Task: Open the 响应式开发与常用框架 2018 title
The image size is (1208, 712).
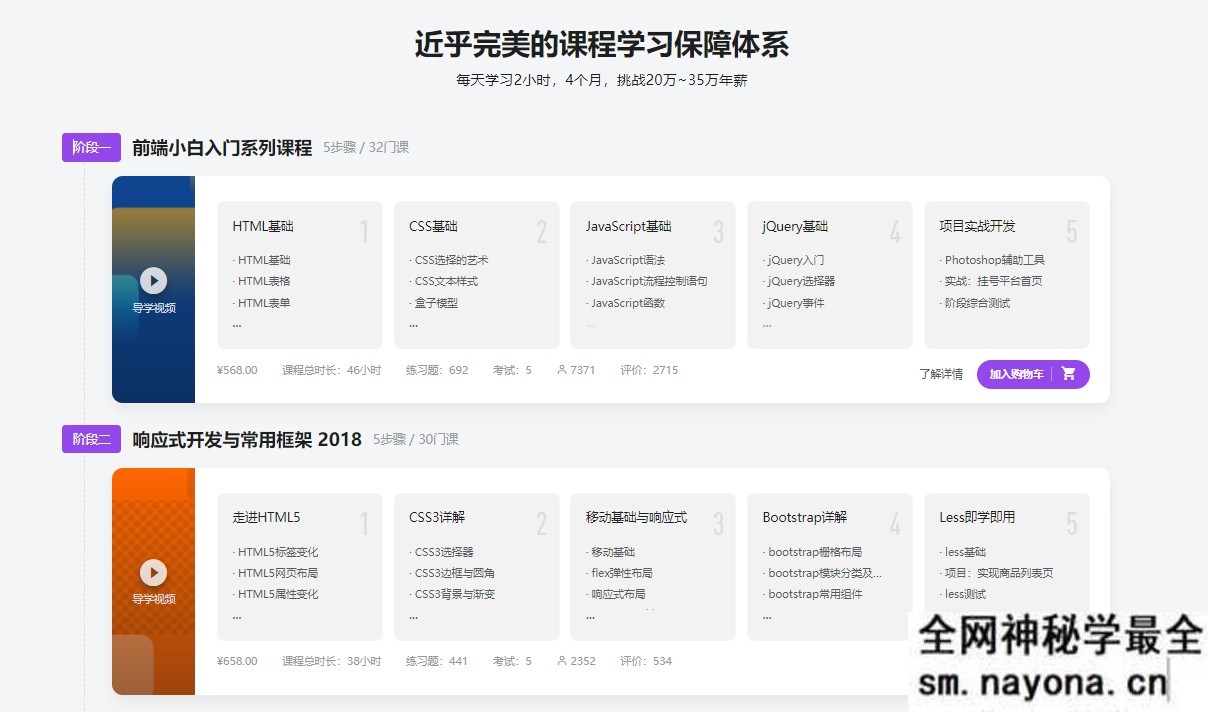Action: (247, 439)
